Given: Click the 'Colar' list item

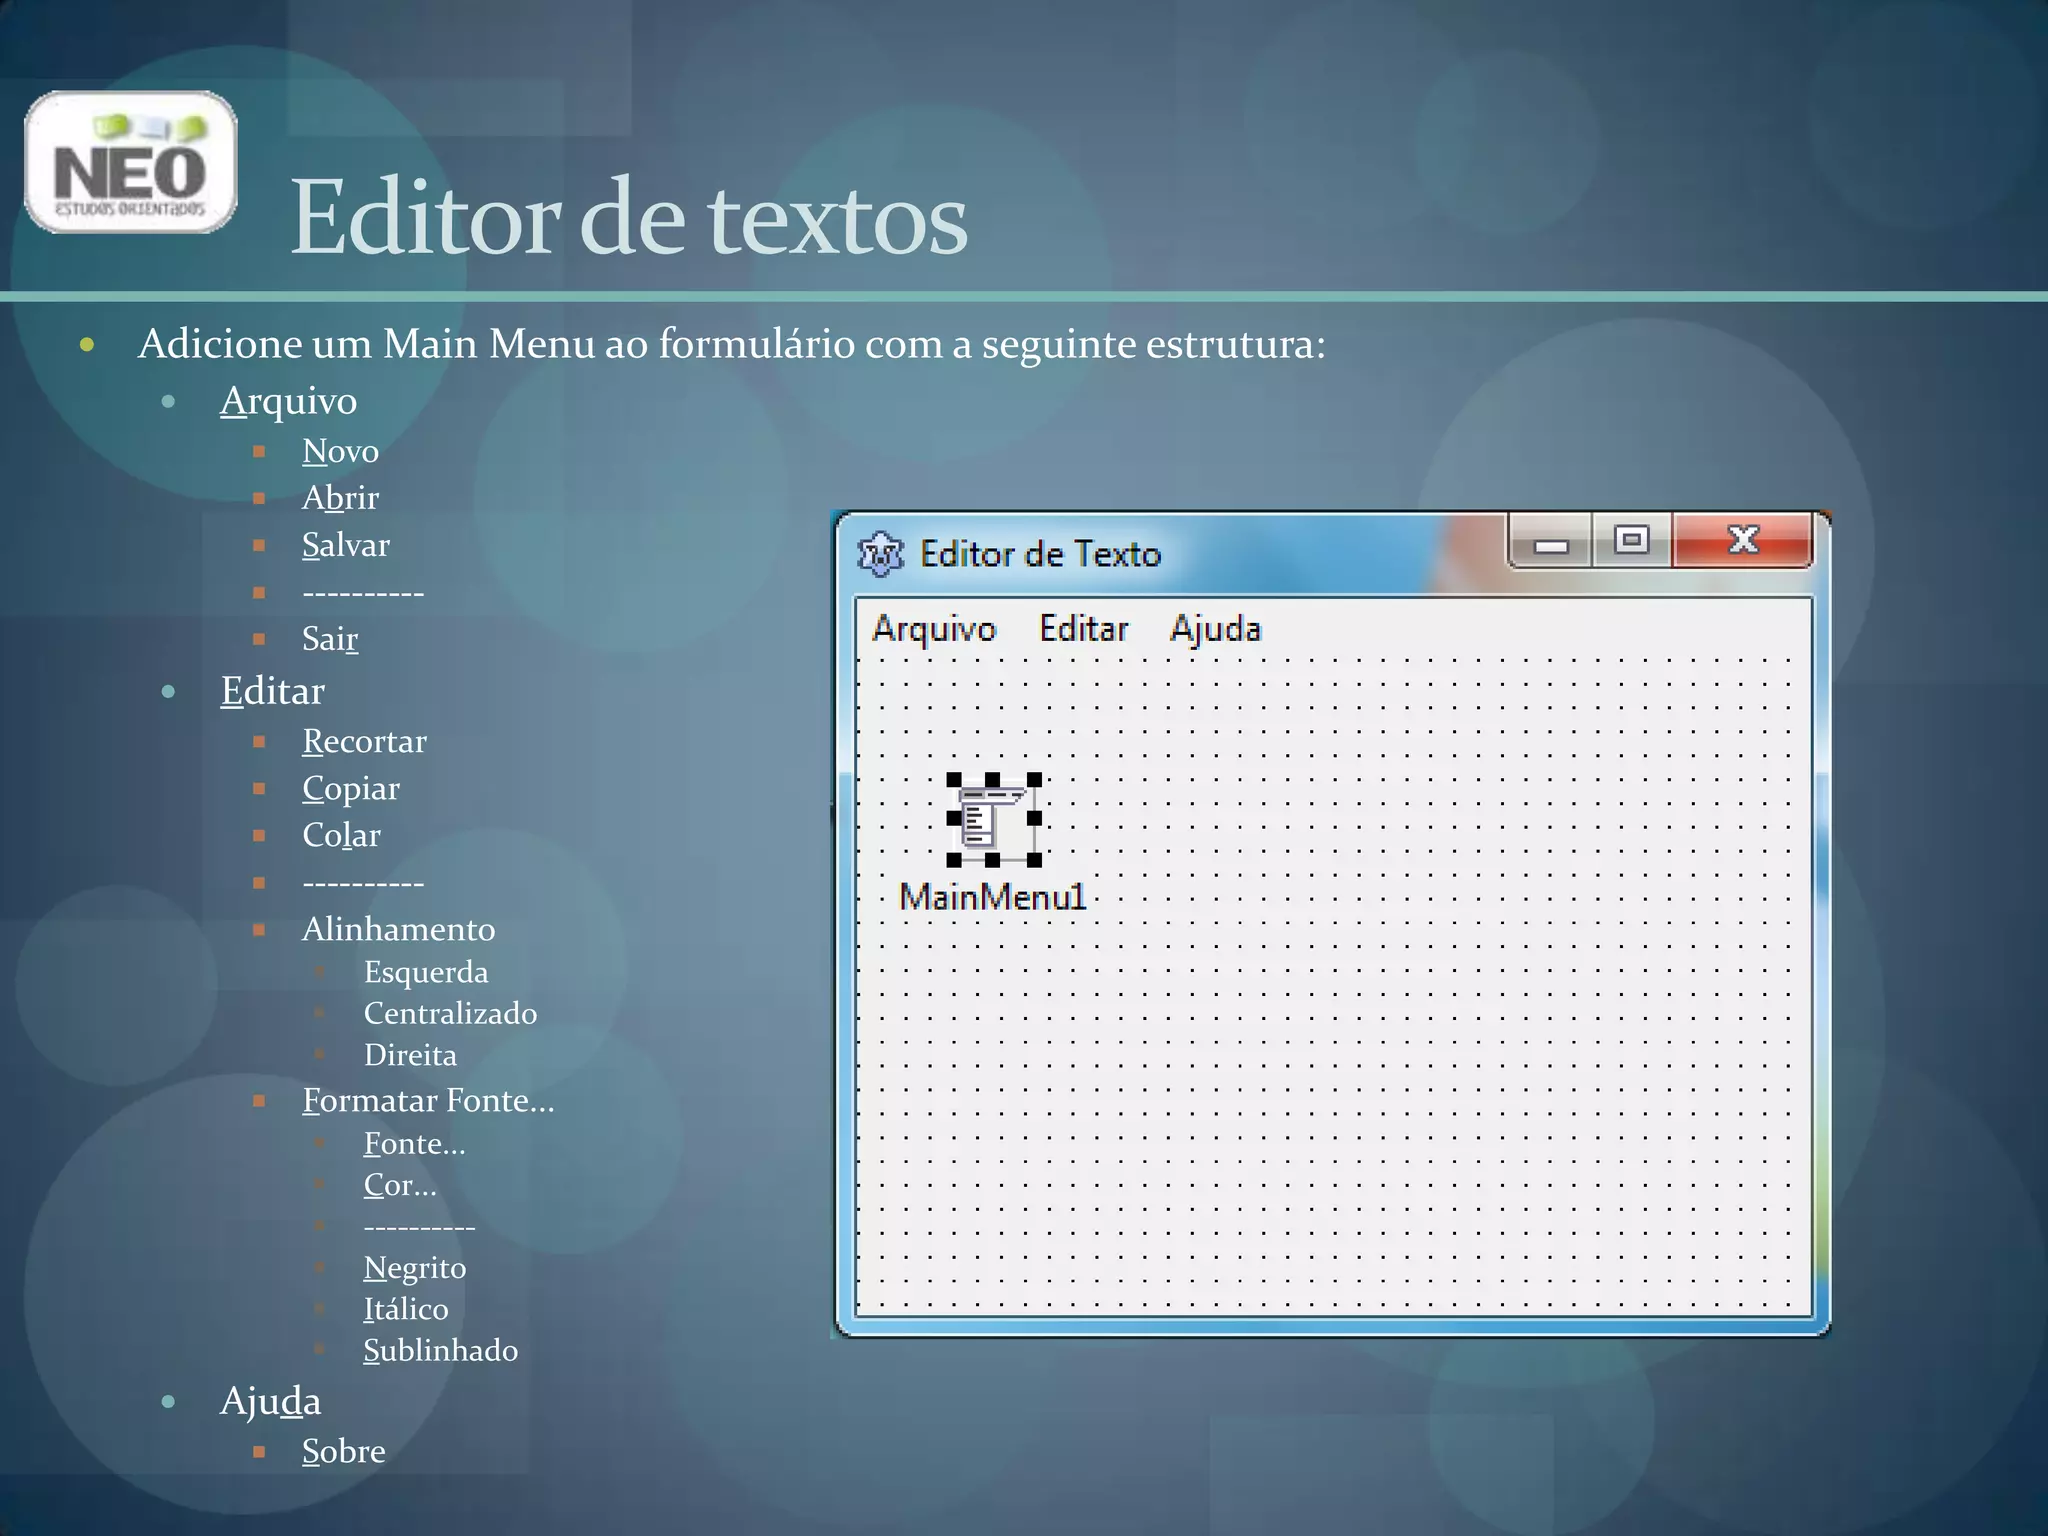Looking at the screenshot, I should (x=341, y=835).
